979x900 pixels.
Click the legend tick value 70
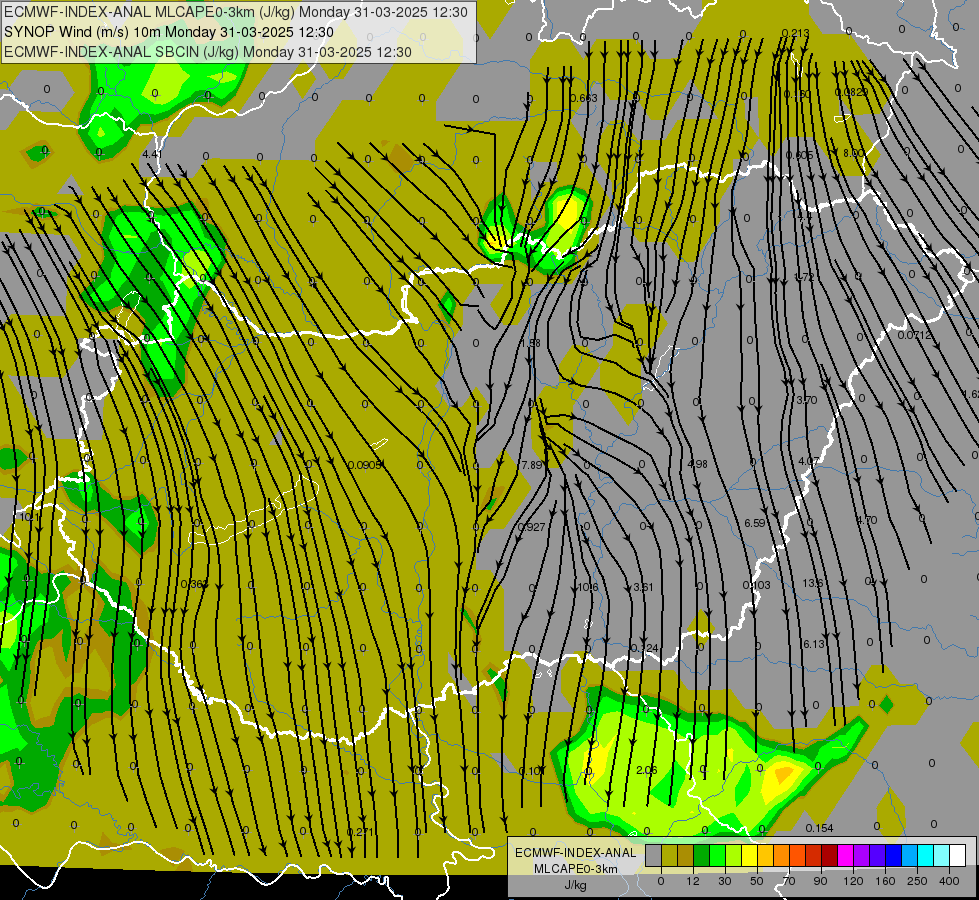789,881
